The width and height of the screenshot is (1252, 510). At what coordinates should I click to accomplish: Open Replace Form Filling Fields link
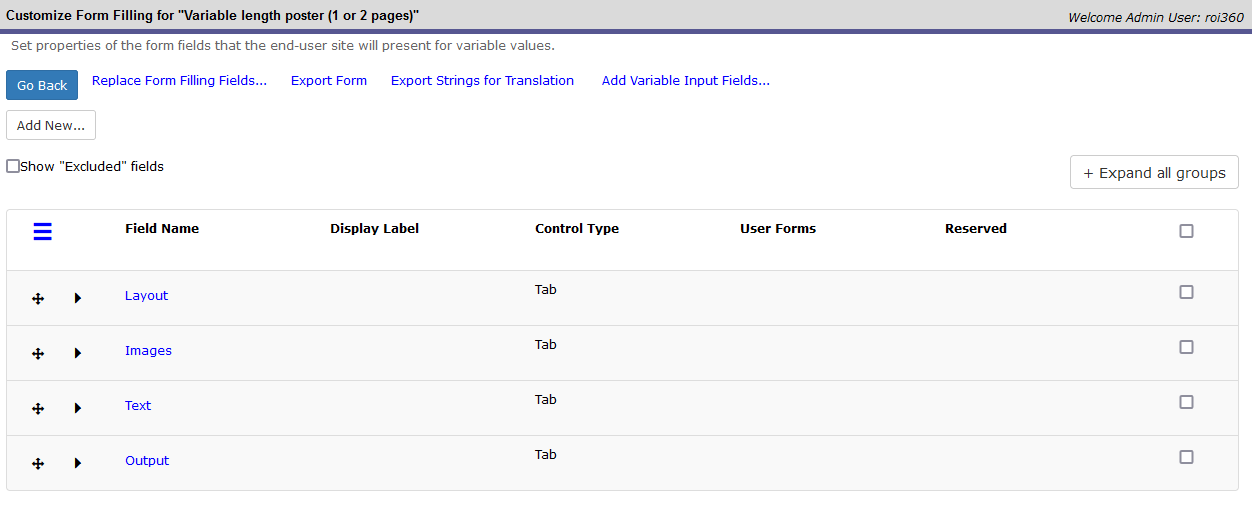point(179,81)
